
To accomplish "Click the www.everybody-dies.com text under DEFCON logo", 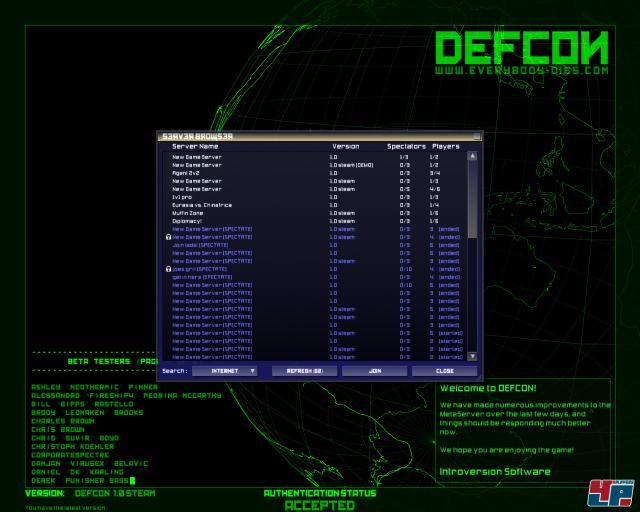I will pos(522,70).
